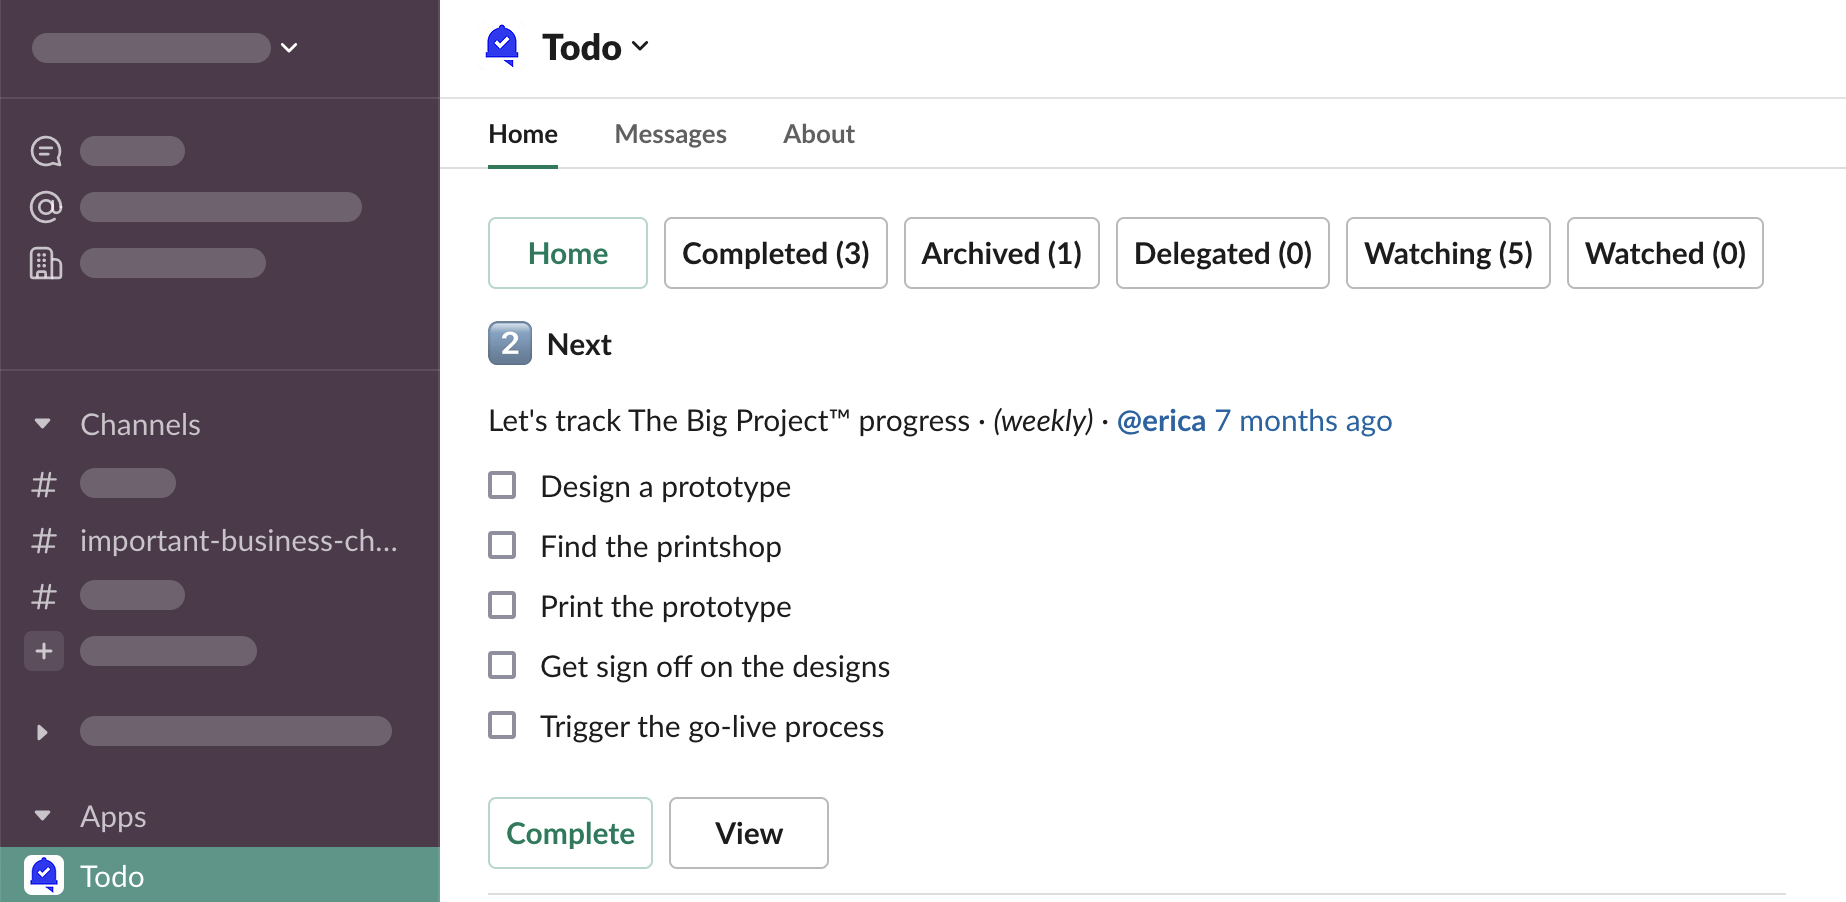This screenshot has width=1846, height=902.
Task: Mark "Trigger the go-live process" checkbox
Action: point(502,726)
